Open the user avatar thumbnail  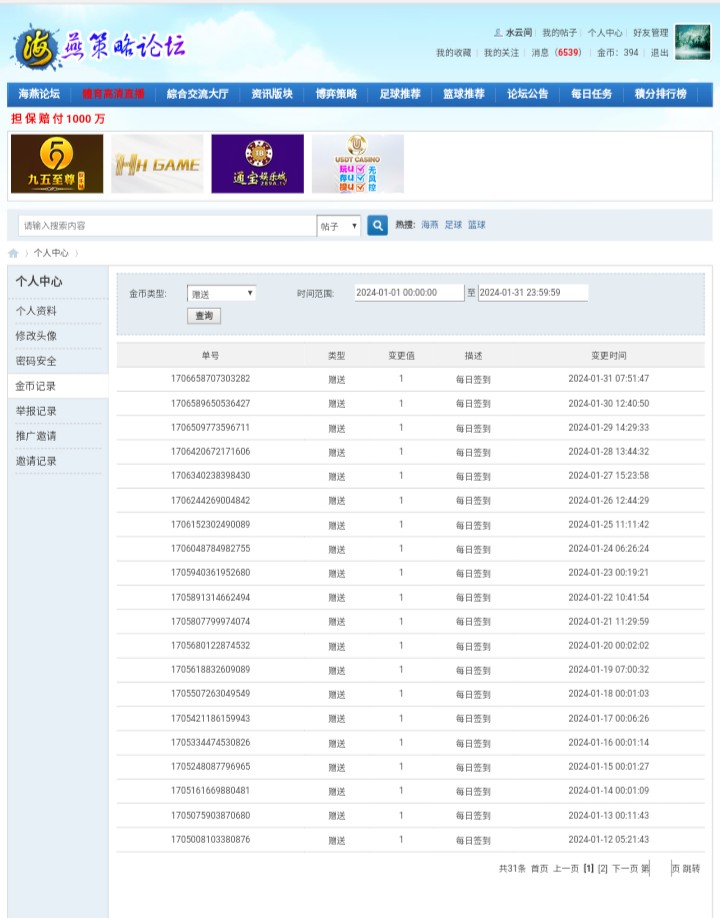coord(692,42)
